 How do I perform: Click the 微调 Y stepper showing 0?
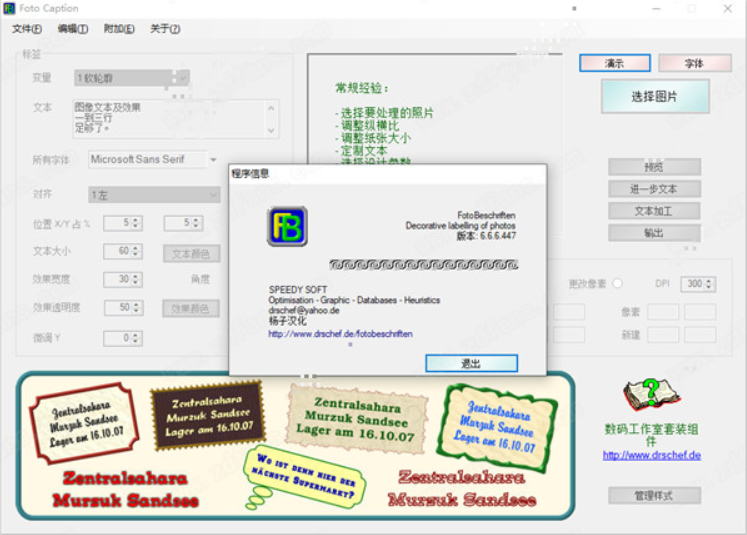tap(123, 338)
